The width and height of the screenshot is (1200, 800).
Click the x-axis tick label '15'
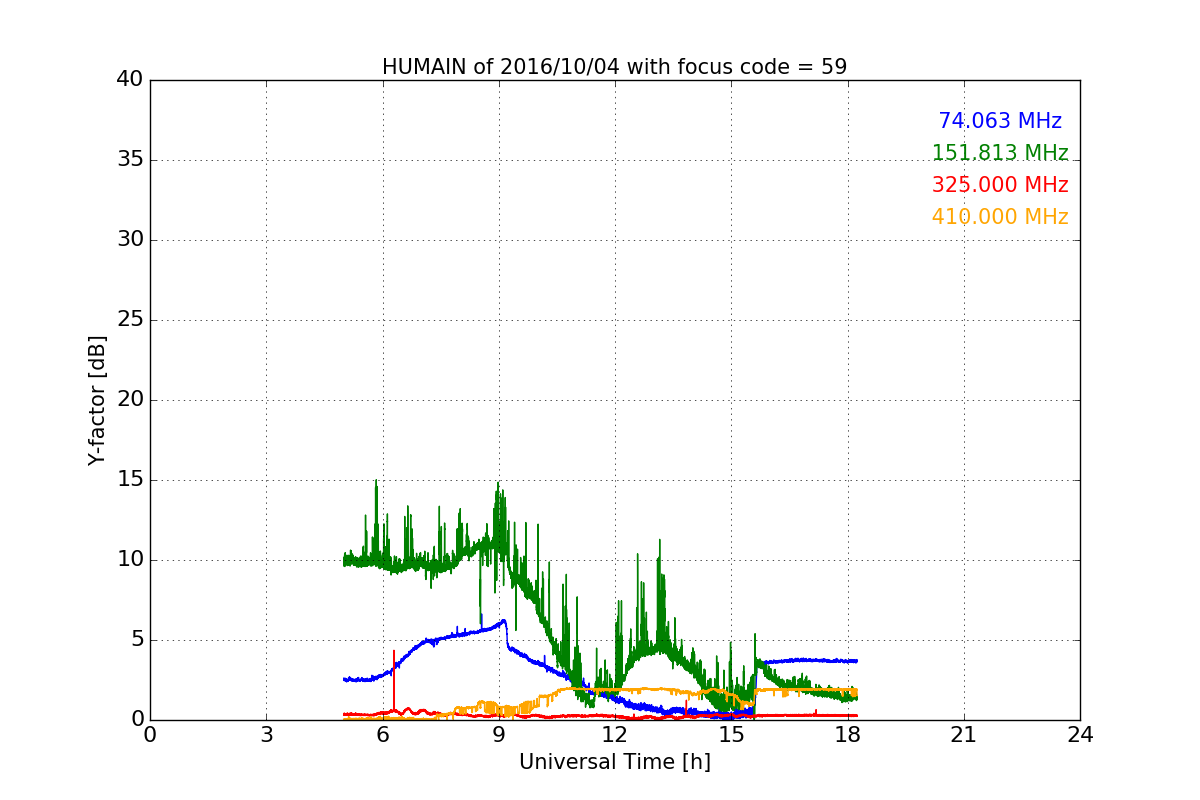coord(731,735)
